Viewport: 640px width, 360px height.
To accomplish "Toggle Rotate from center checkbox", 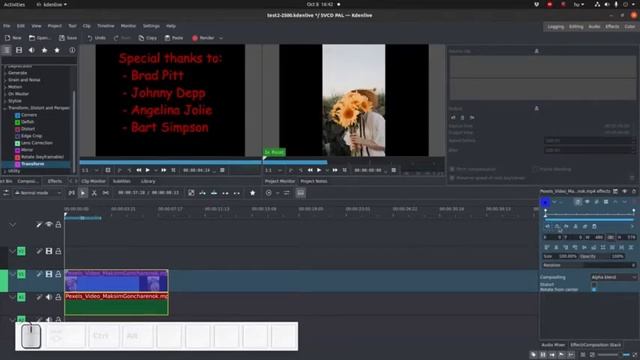I will point(594,289).
